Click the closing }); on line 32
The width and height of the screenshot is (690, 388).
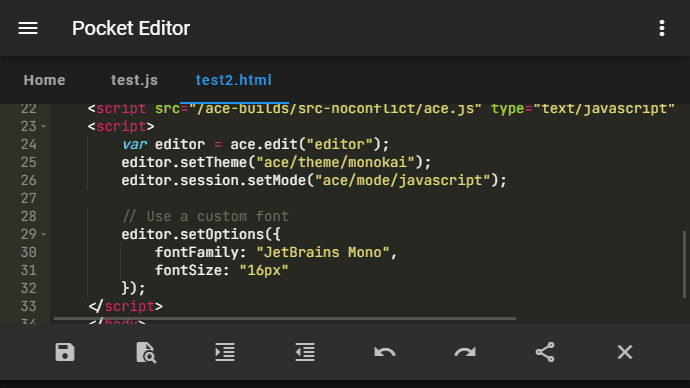click(133, 289)
